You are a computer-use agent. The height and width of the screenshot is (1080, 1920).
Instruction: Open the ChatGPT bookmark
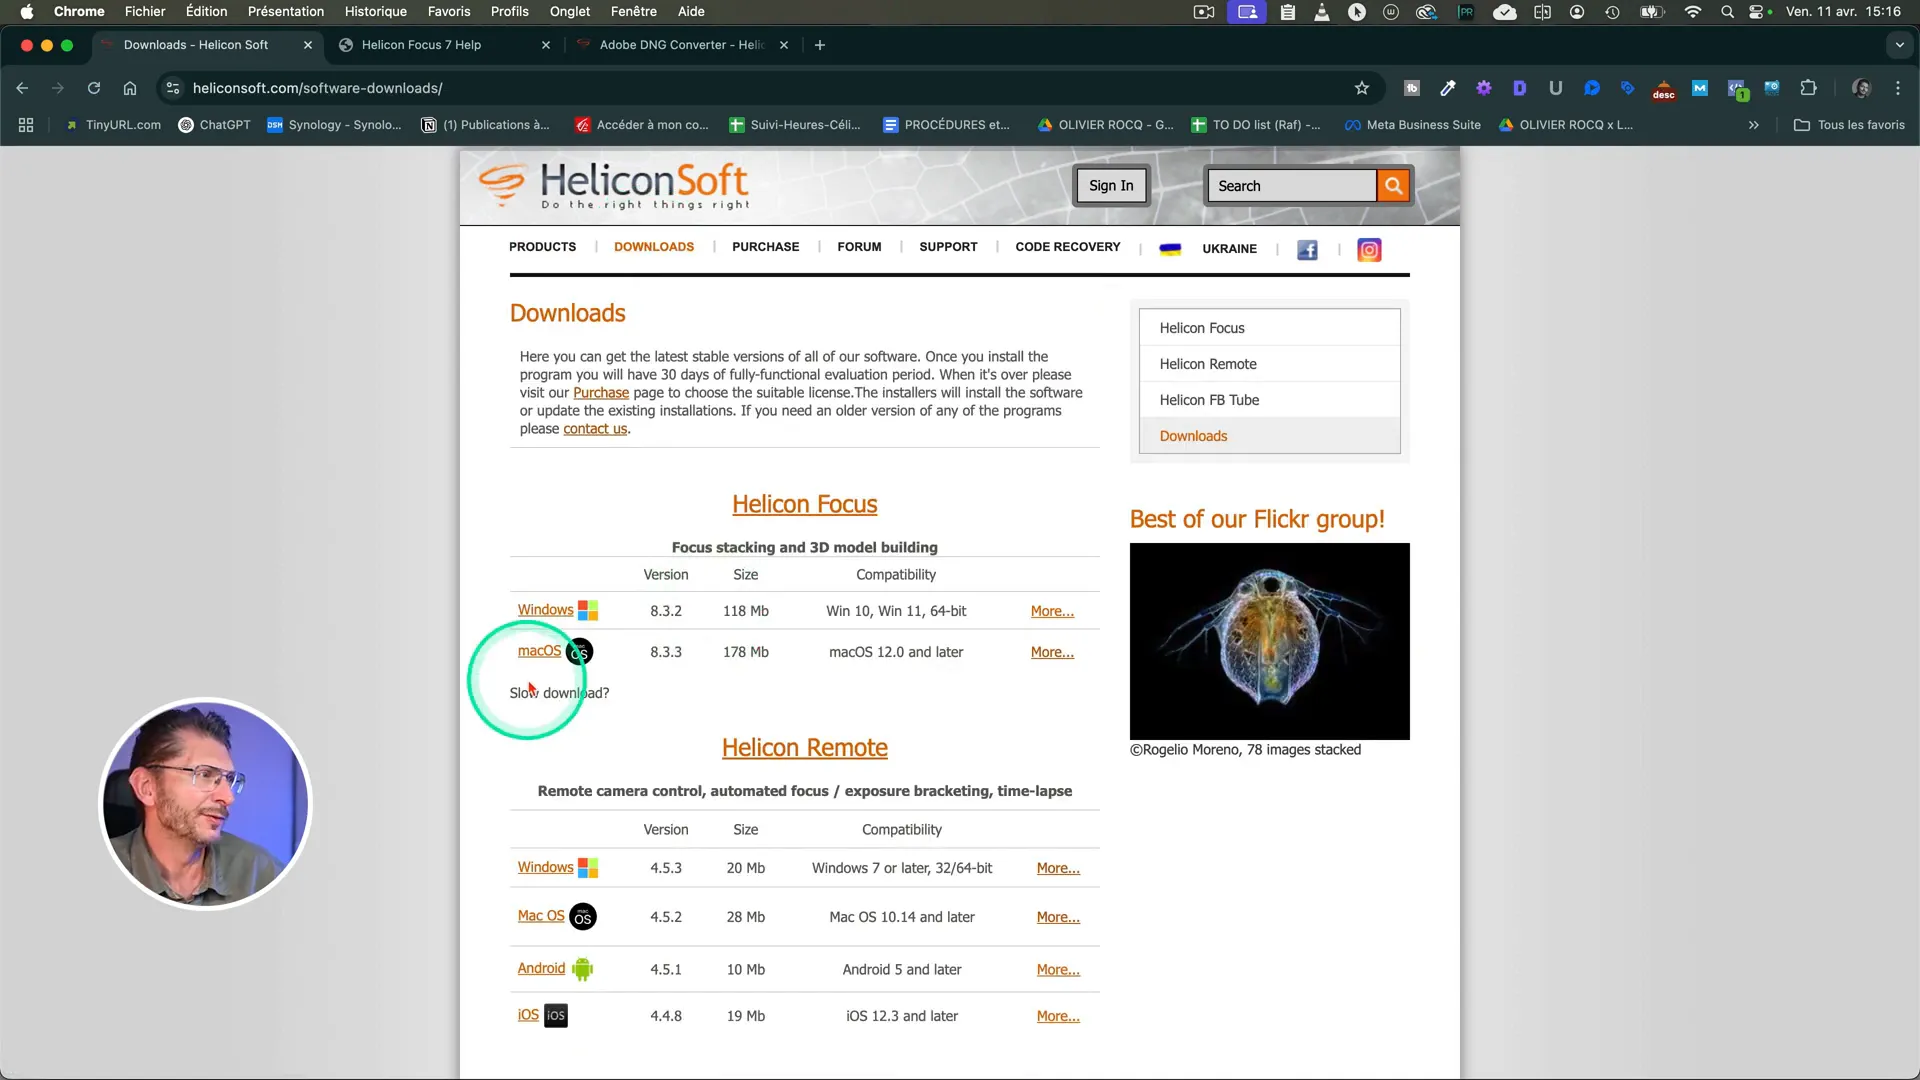(x=214, y=125)
